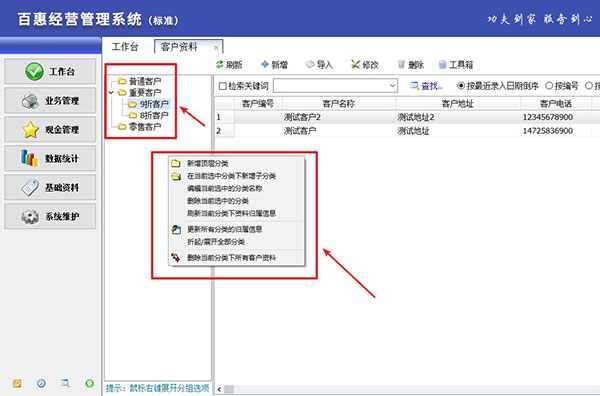Image resolution: width=600 pixels, height=396 pixels.
Task: Click the green back arrow icon at sidebar bottom
Action: point(90,383)
